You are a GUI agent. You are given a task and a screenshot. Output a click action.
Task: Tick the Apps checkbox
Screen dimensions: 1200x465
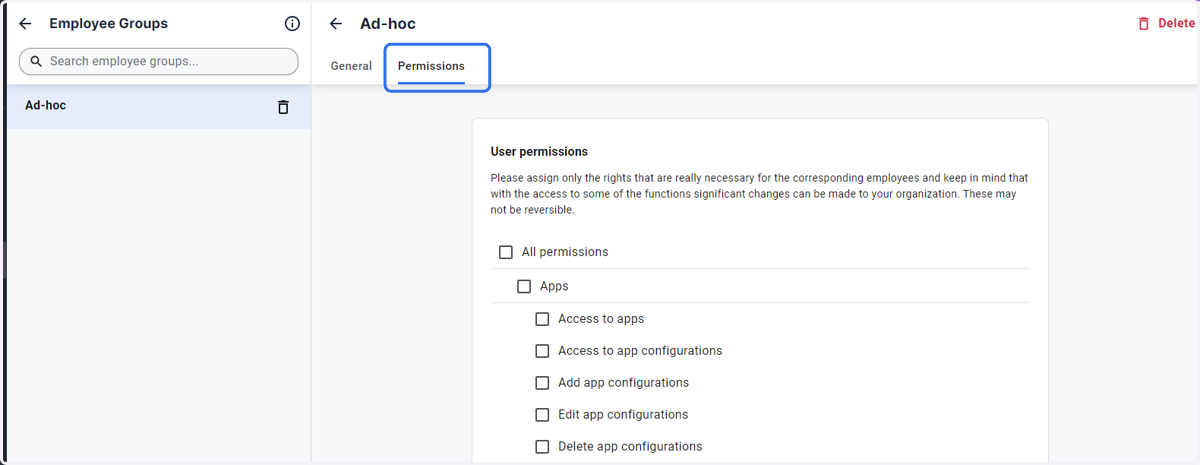[524, 286]
